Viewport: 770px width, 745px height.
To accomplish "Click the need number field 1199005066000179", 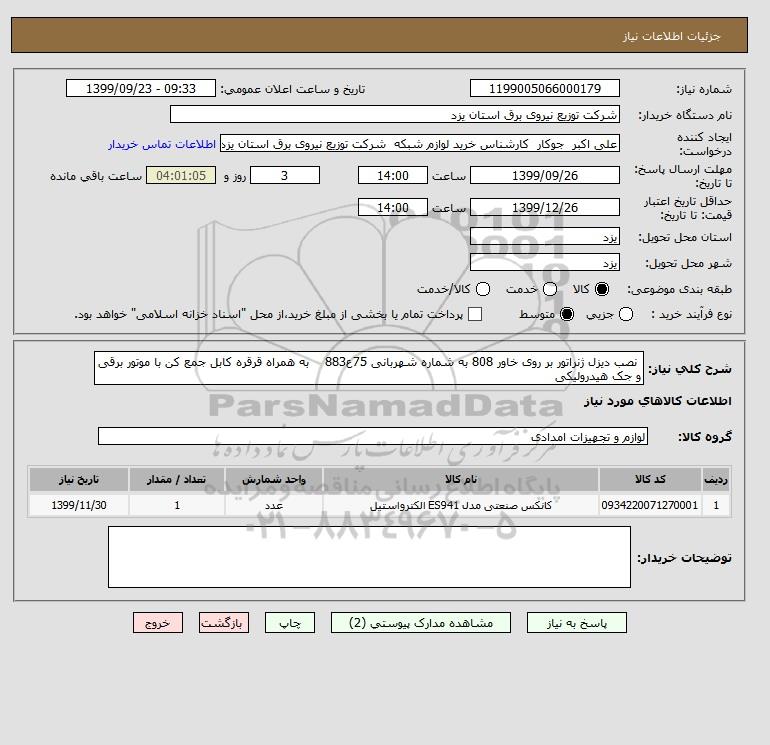I will 545,88.
